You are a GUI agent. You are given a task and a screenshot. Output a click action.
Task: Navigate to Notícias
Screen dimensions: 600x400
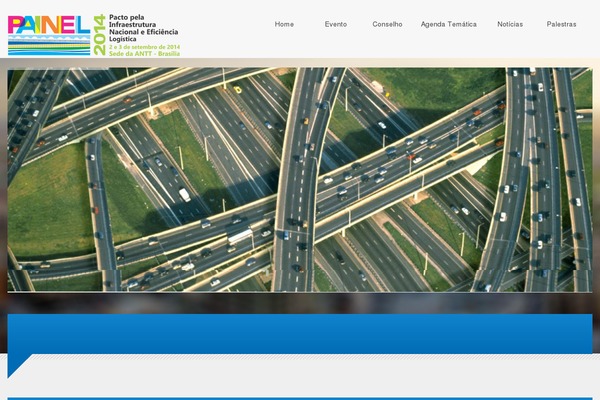(510, 24)
